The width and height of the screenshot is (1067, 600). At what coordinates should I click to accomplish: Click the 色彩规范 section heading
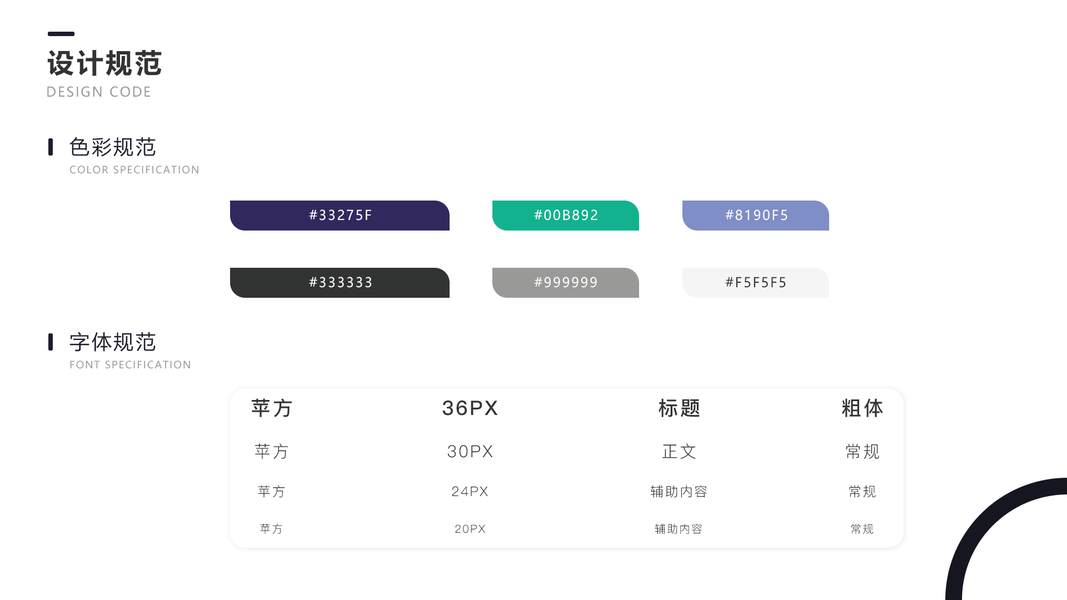tap(112, 147)
